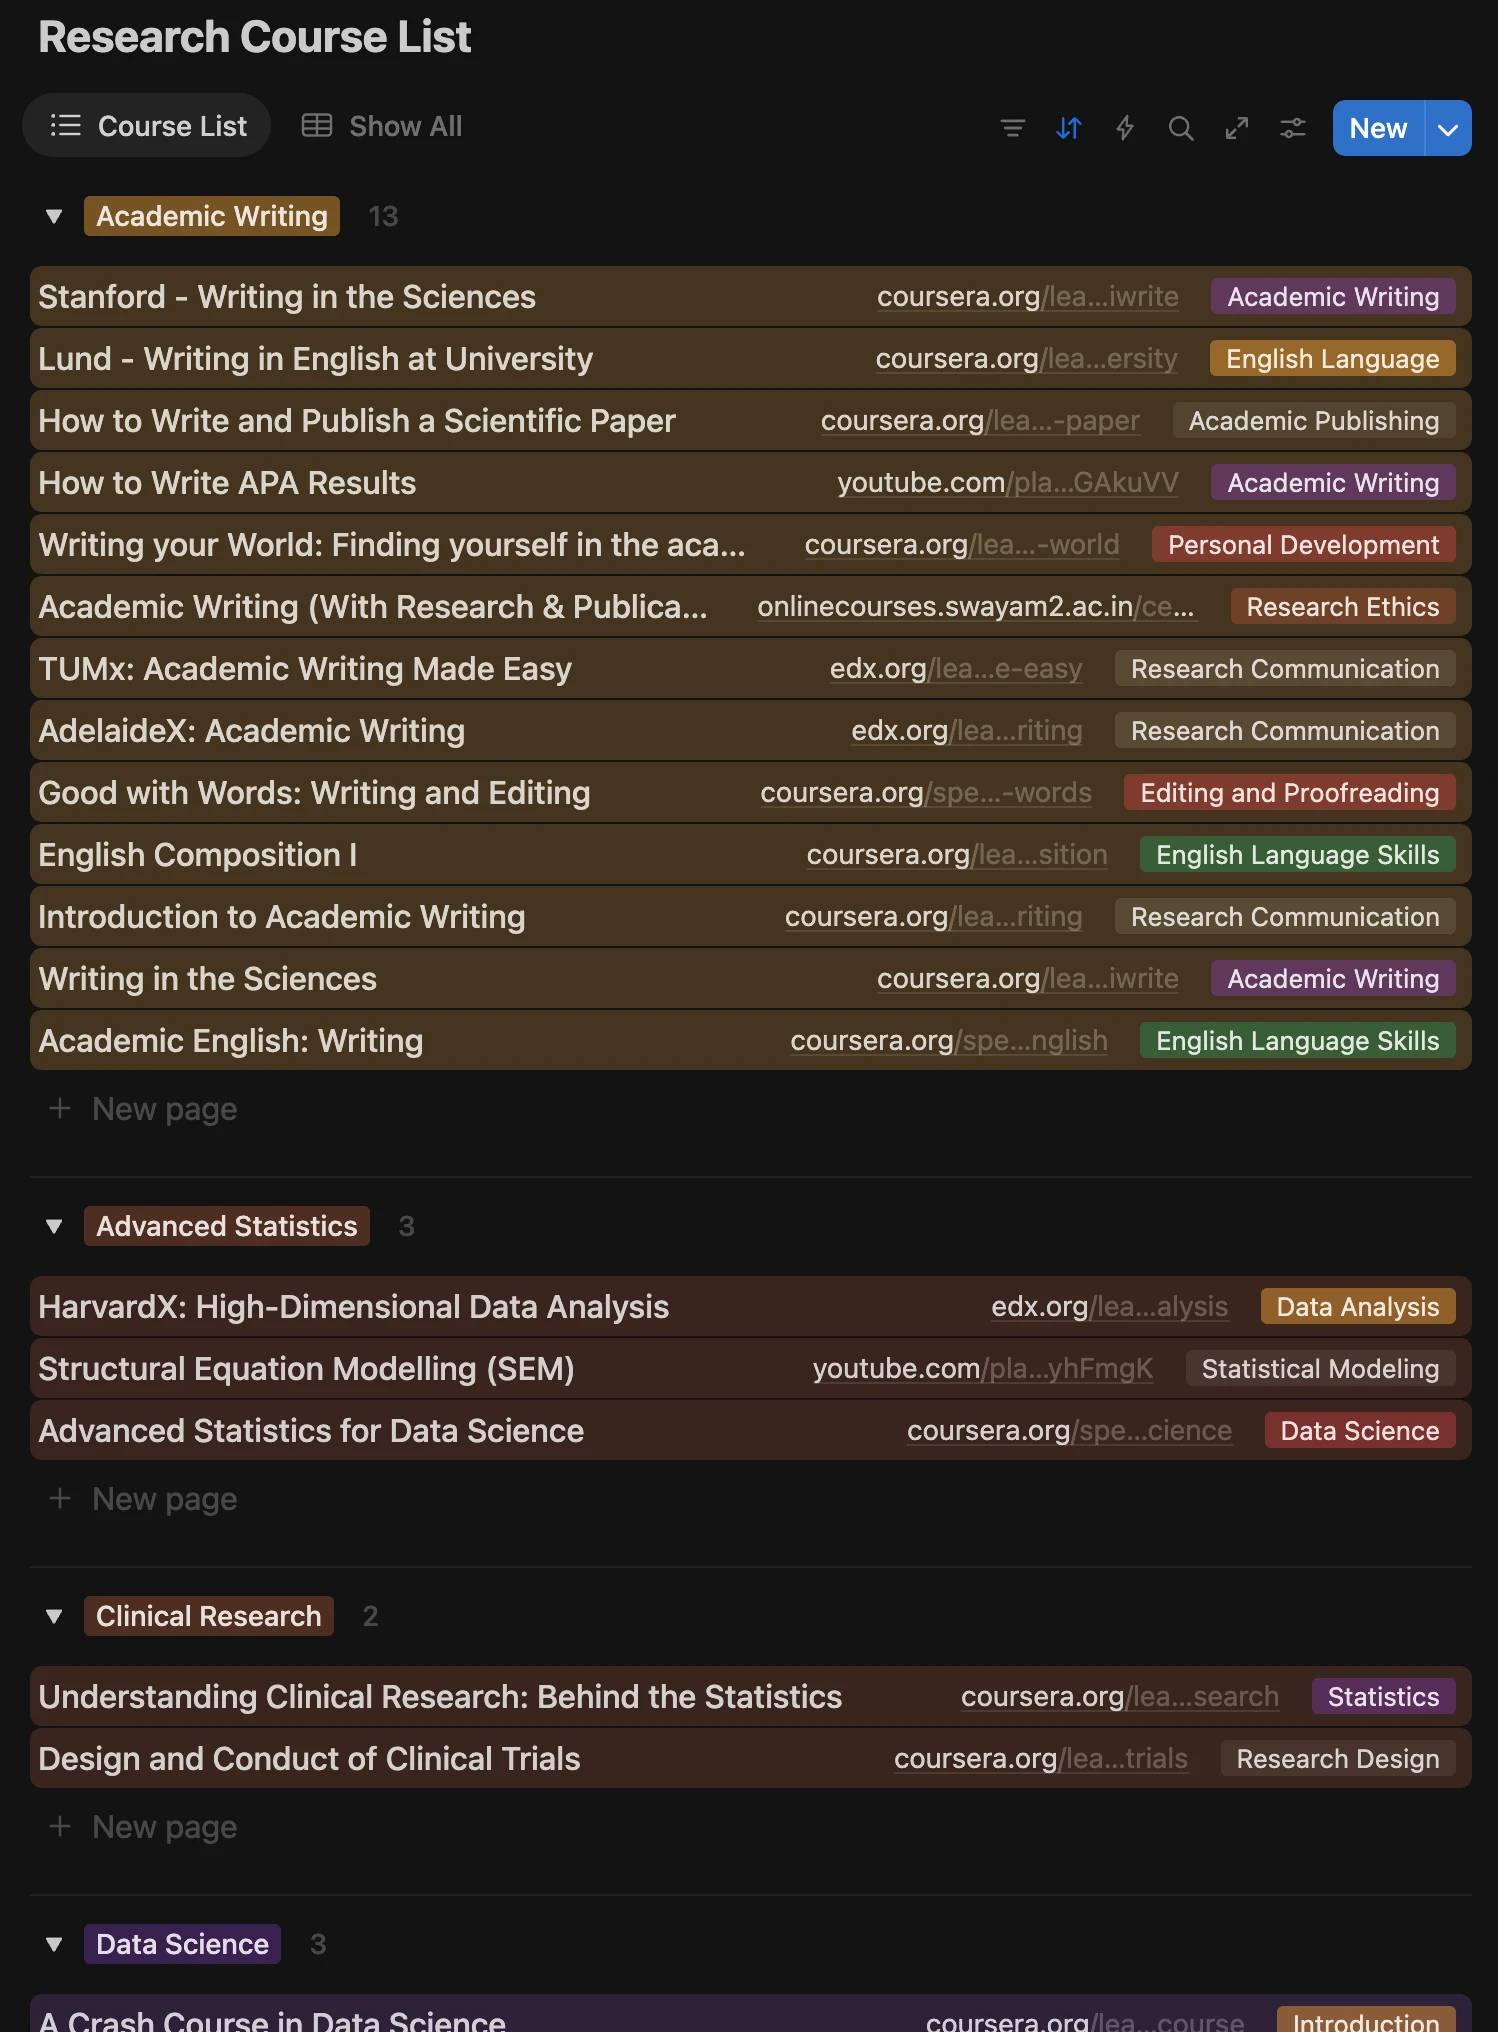Click the Academic Publishing tag
This screenshot has width=1498, height=2032.
(x=1314, y=421)
